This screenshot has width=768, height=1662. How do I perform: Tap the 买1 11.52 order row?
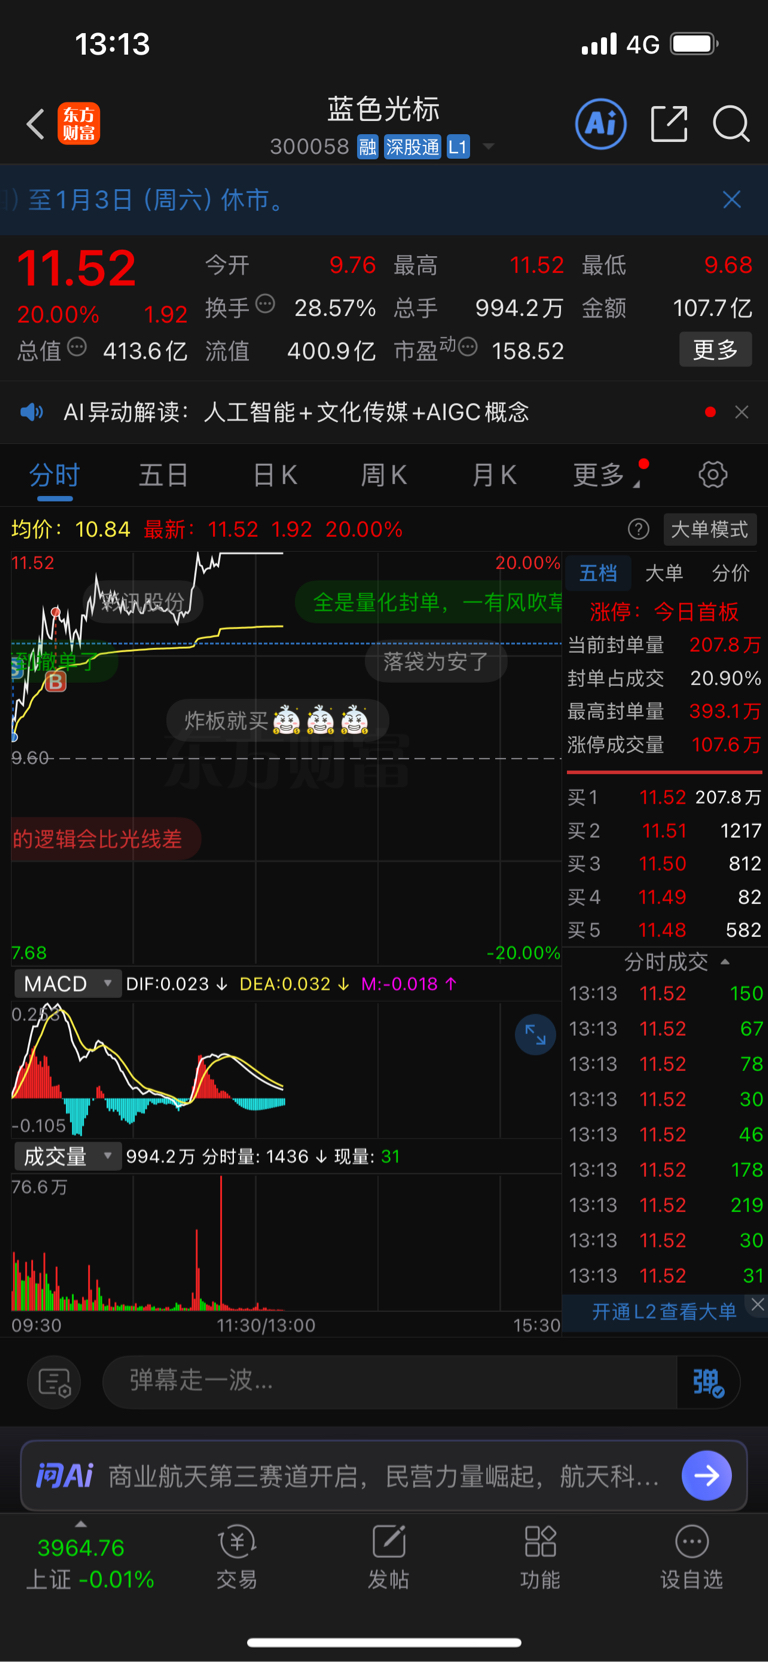tap(664, 797)
